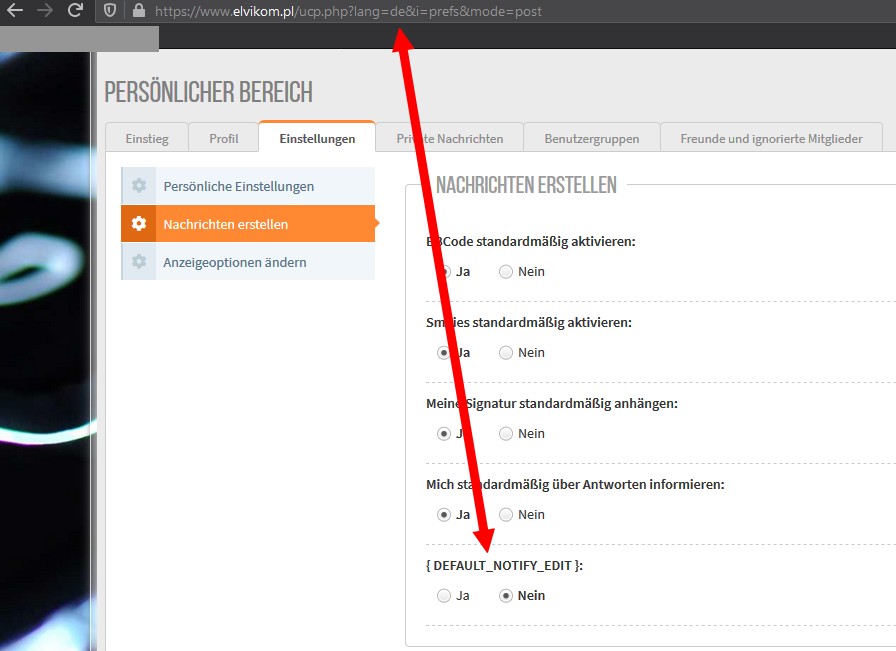Select Nein for Smilies standardmäßig aktivieren
The width and height of the screenshot is (896, 651).
506,353
